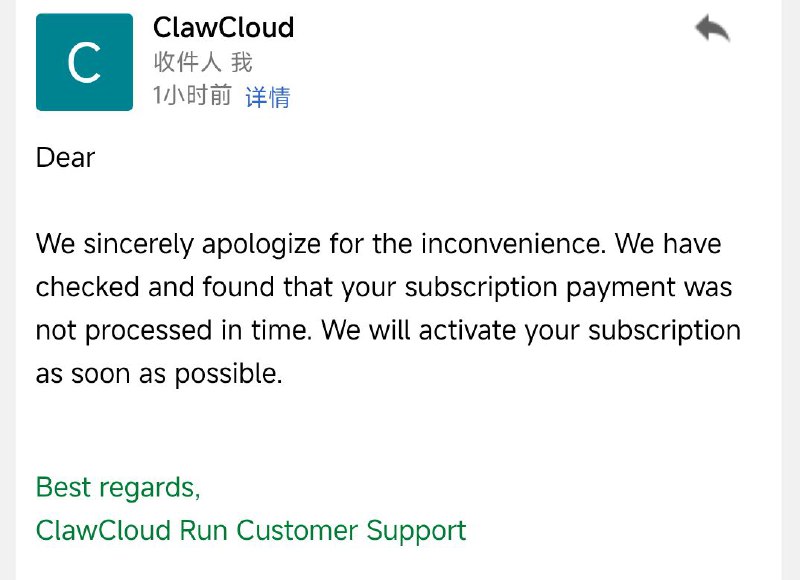Open the teal "C" sender avatar
This screenshot has width=800, height=580.
tap(84, 62)
